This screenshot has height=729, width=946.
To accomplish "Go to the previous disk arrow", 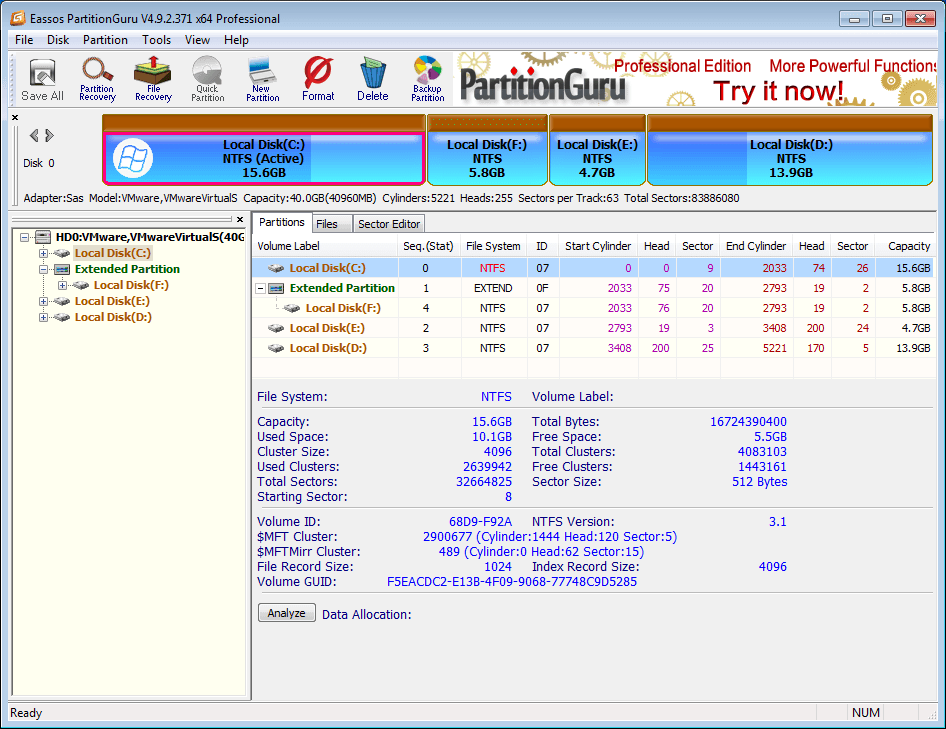I will coord(34,136).
